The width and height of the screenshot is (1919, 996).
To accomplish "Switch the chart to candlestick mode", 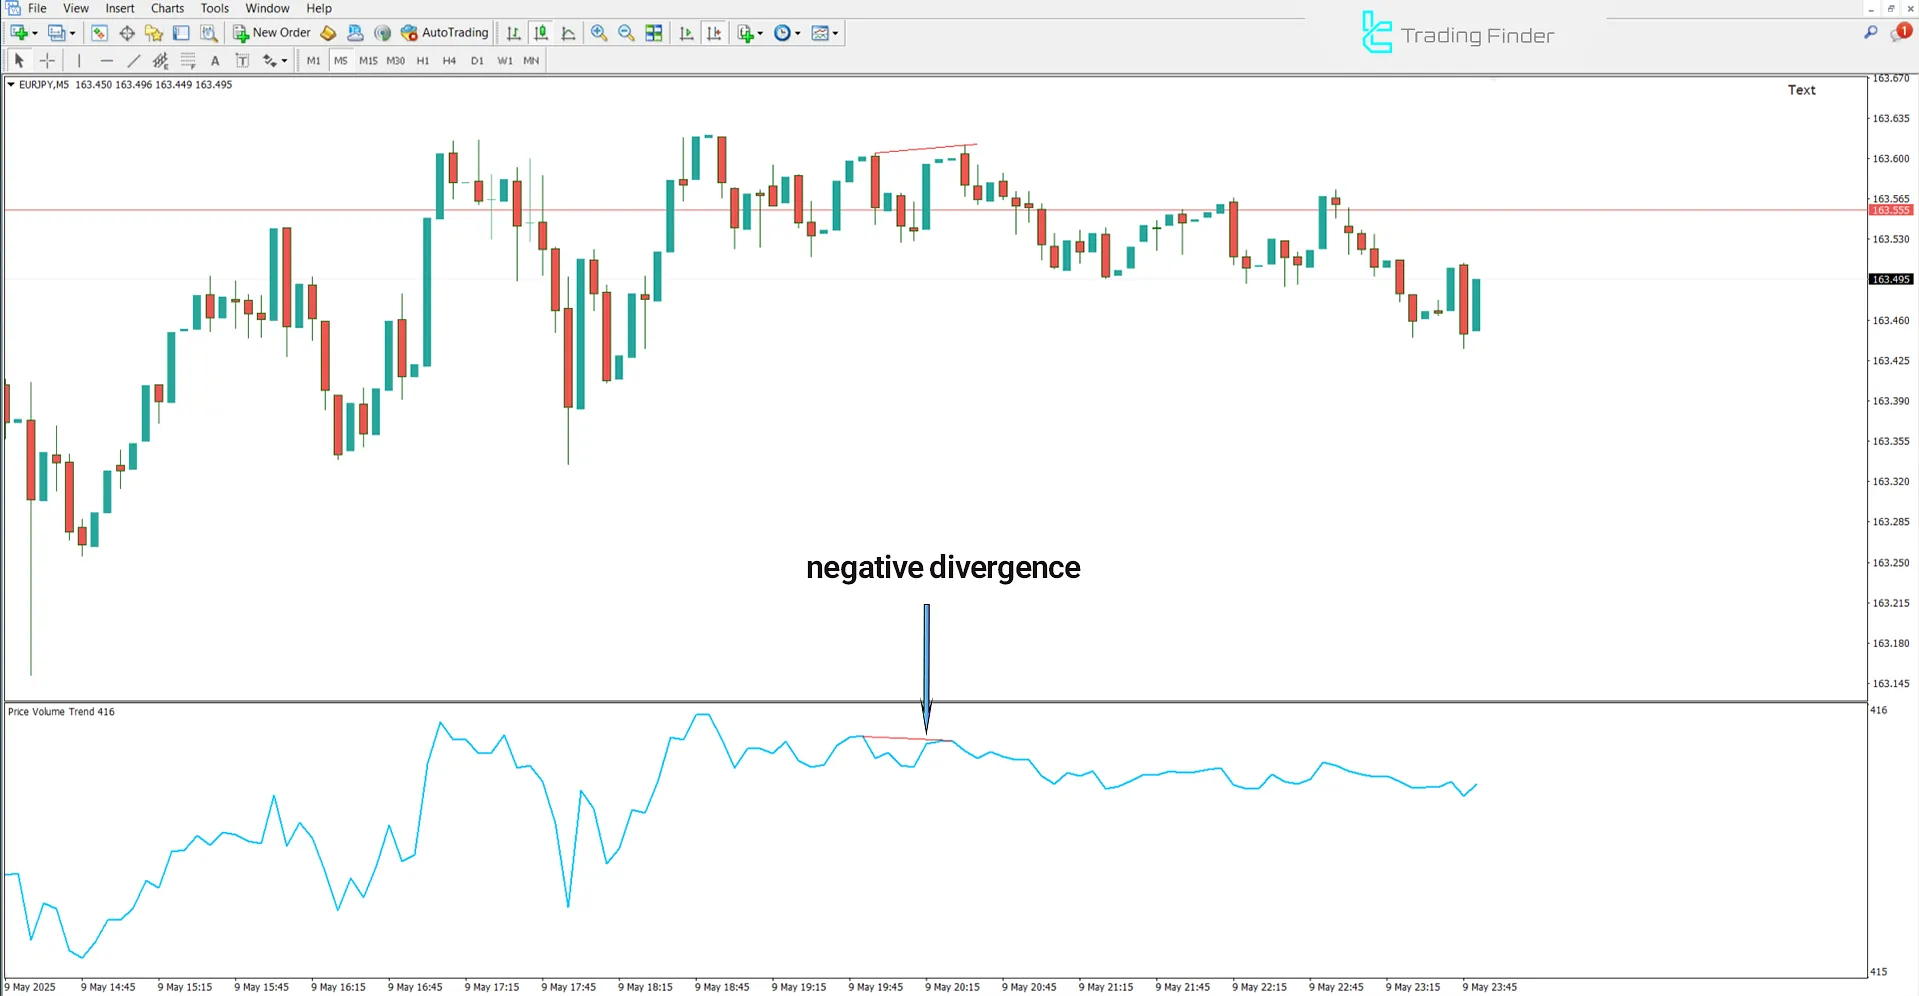I will 540,33.
